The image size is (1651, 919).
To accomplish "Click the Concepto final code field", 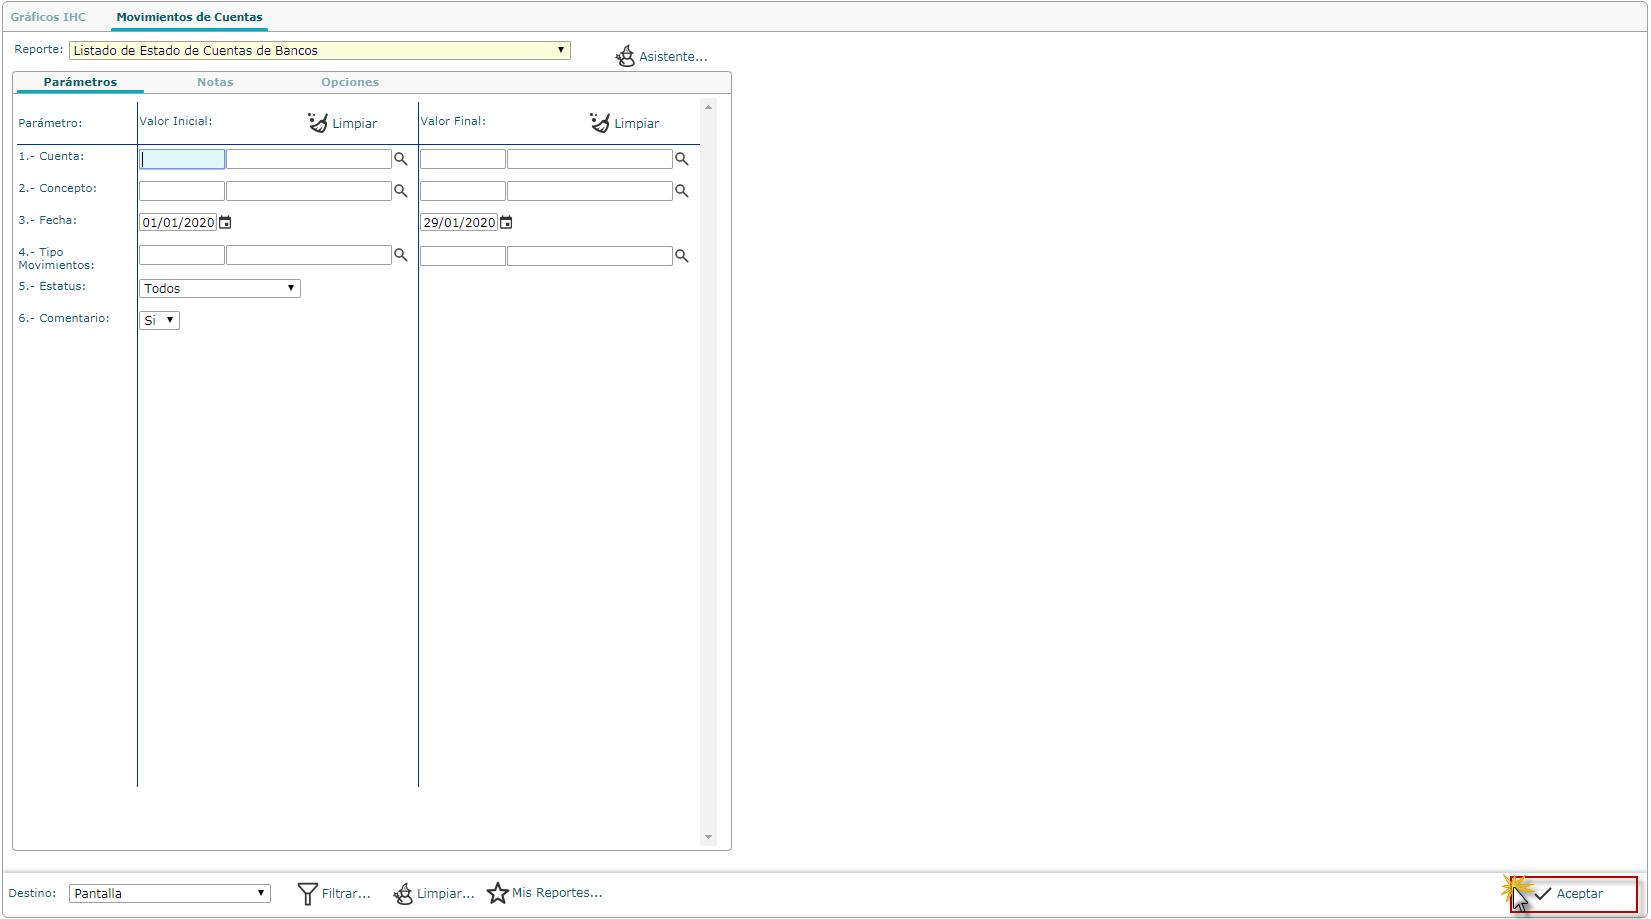I will point(463,191).
